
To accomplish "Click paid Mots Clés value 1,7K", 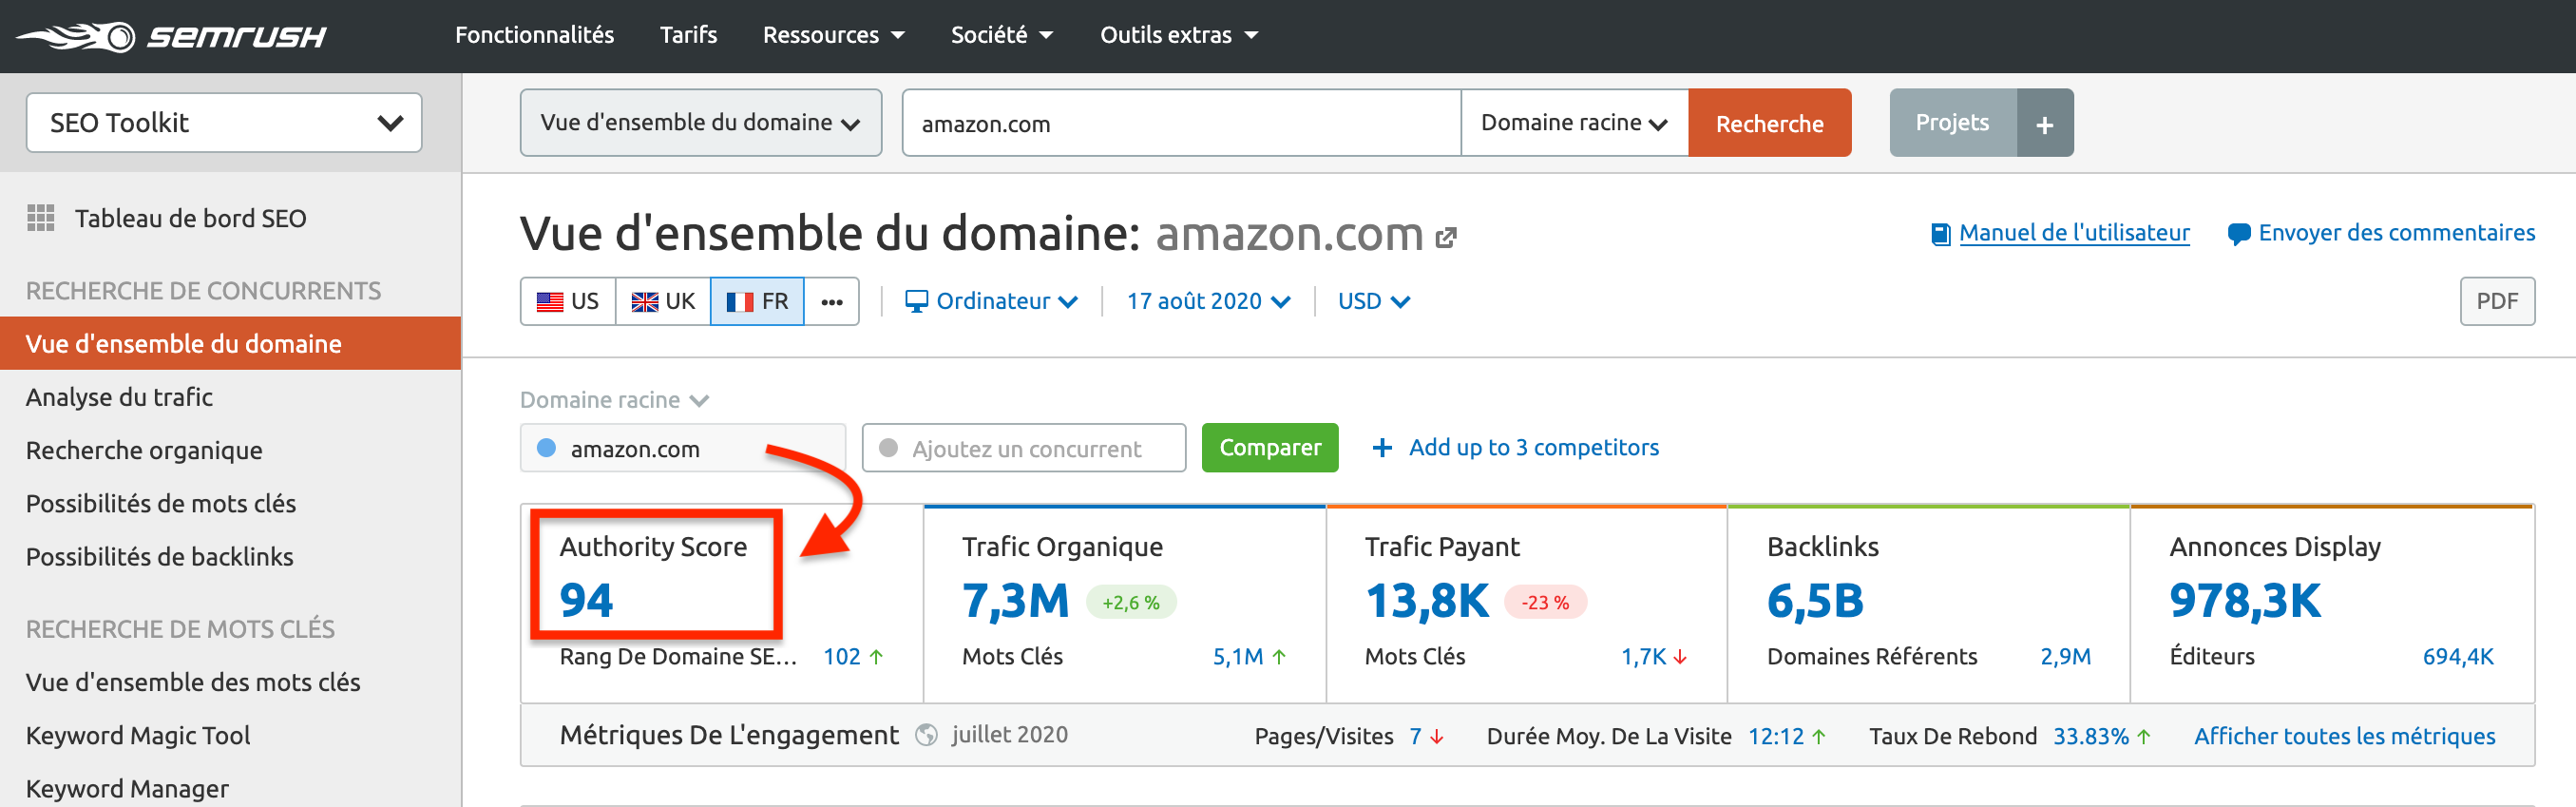I will pos(1643,657).
